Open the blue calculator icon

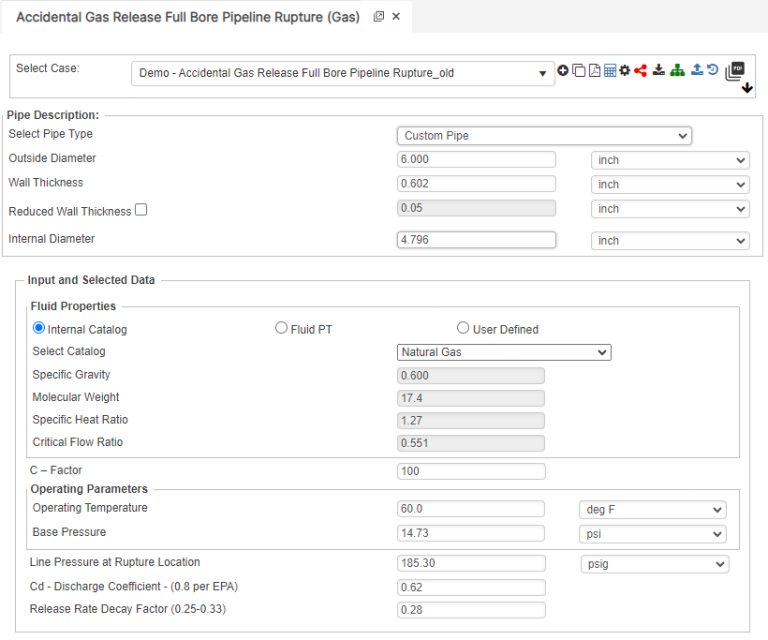tap(609, 71)
